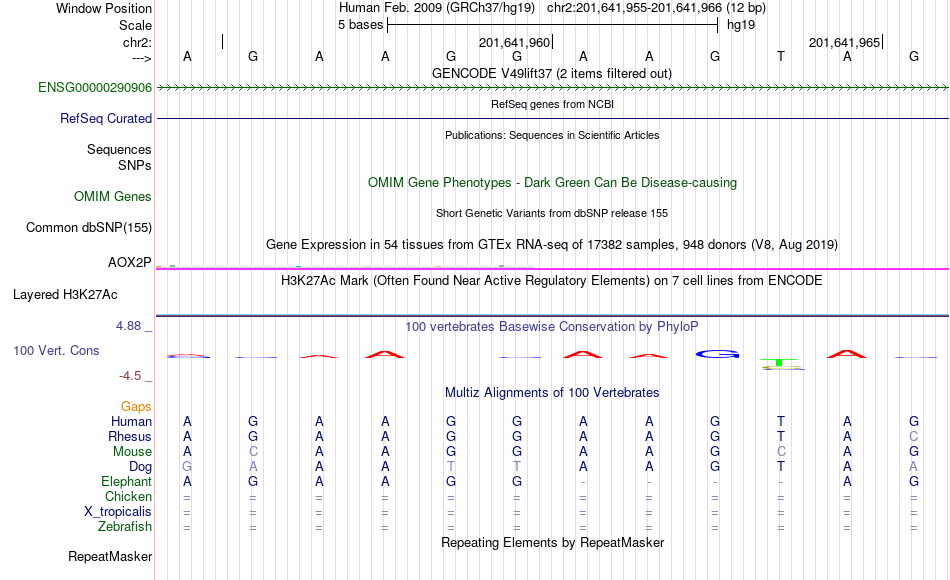This screenshot has height=580, width=950.
Task: Click the hg19 label beside the scale bar
Action: click(x=741, y=25)
